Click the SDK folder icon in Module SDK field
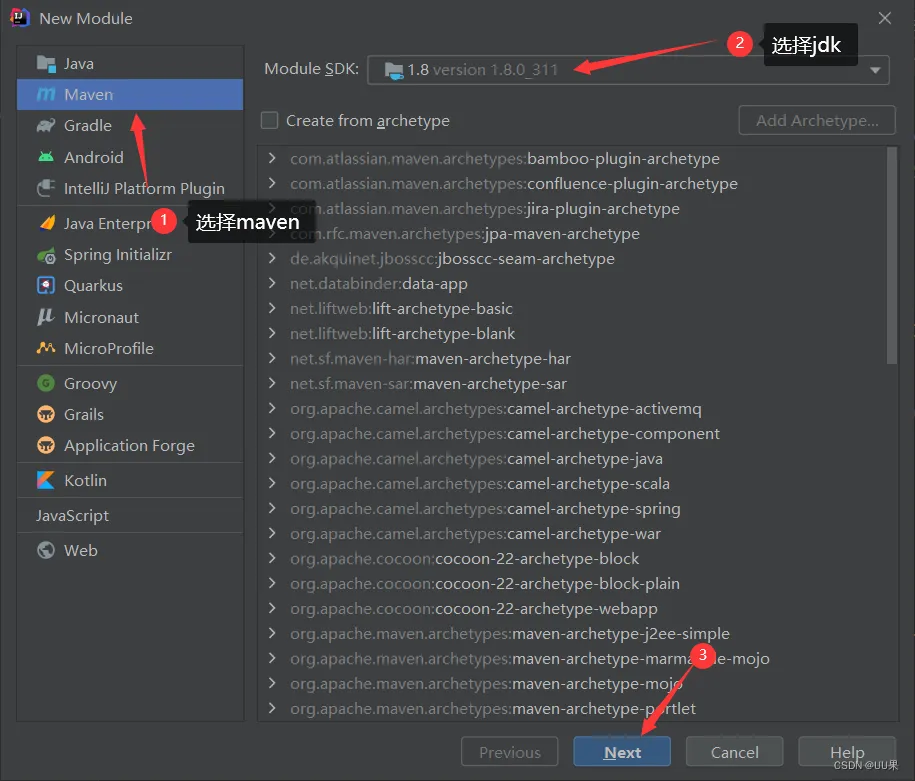This screenshot has width=915, height=781. coord(394,71)
